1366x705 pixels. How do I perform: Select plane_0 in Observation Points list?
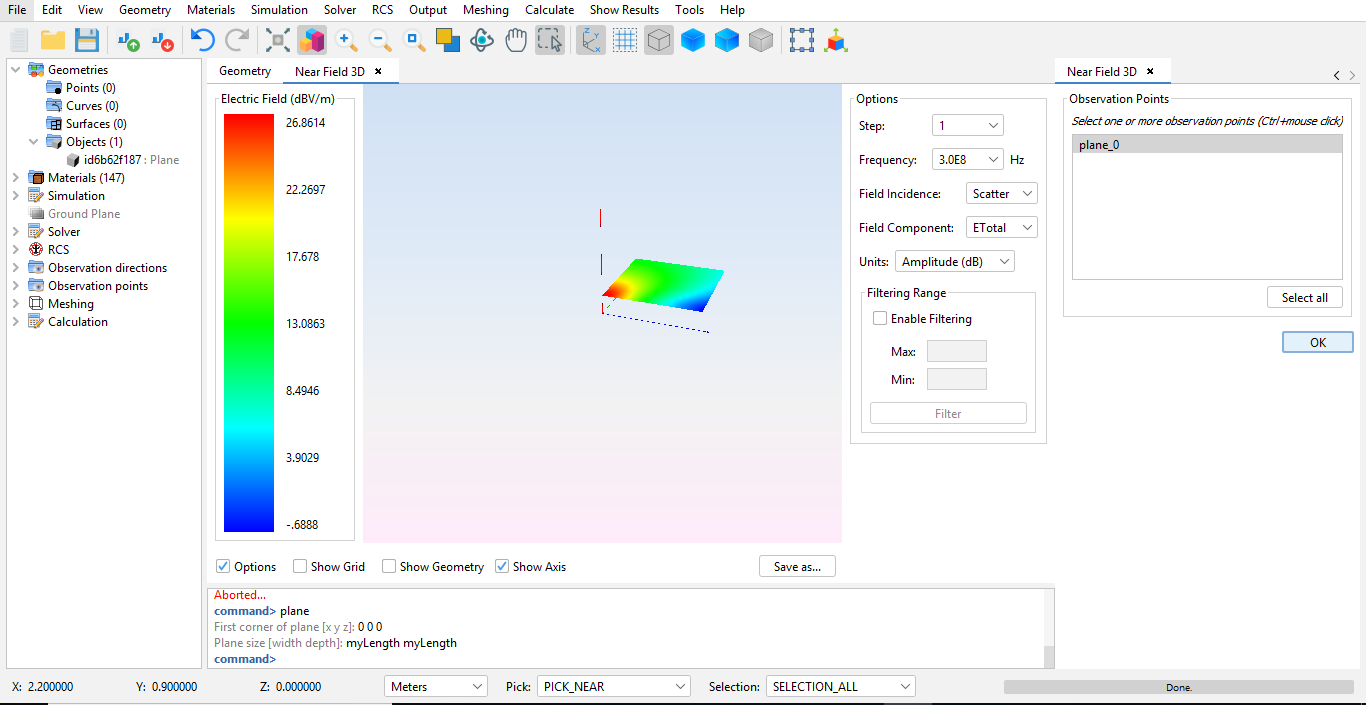(1206, 145)
